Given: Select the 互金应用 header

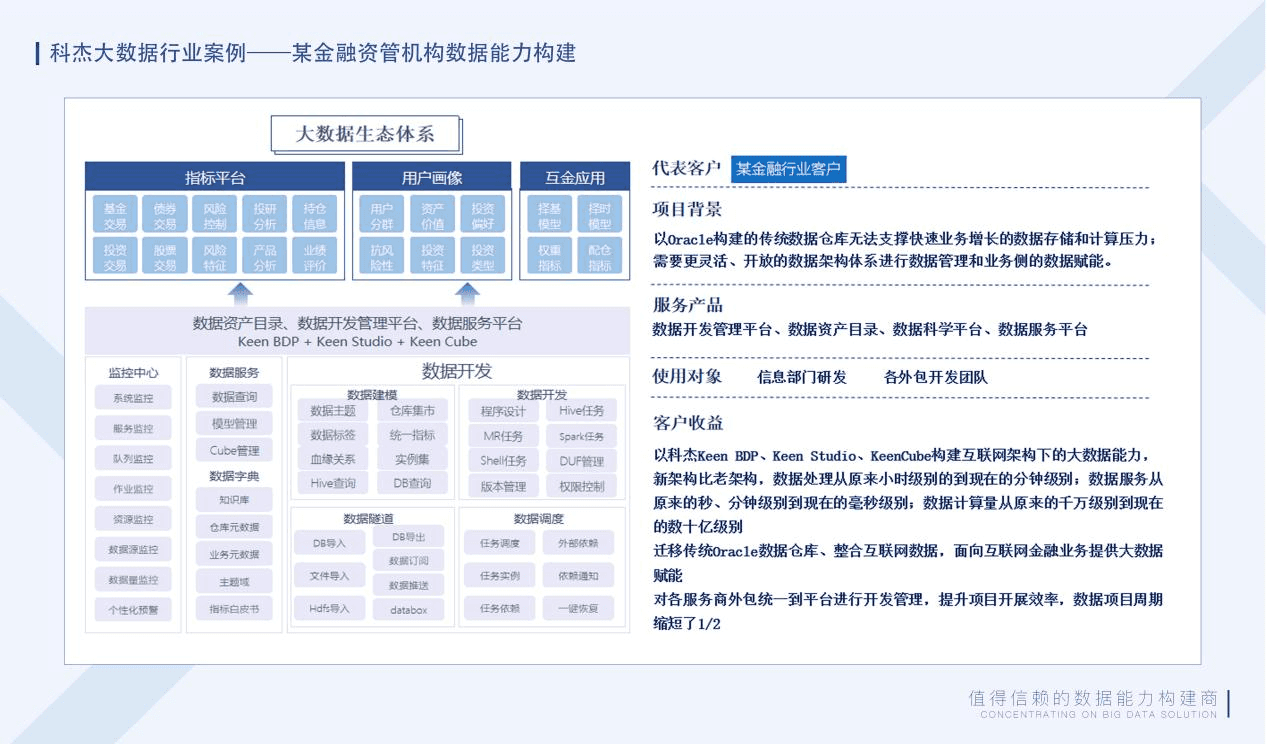Looking at the screenshot, I should [575, 178].
